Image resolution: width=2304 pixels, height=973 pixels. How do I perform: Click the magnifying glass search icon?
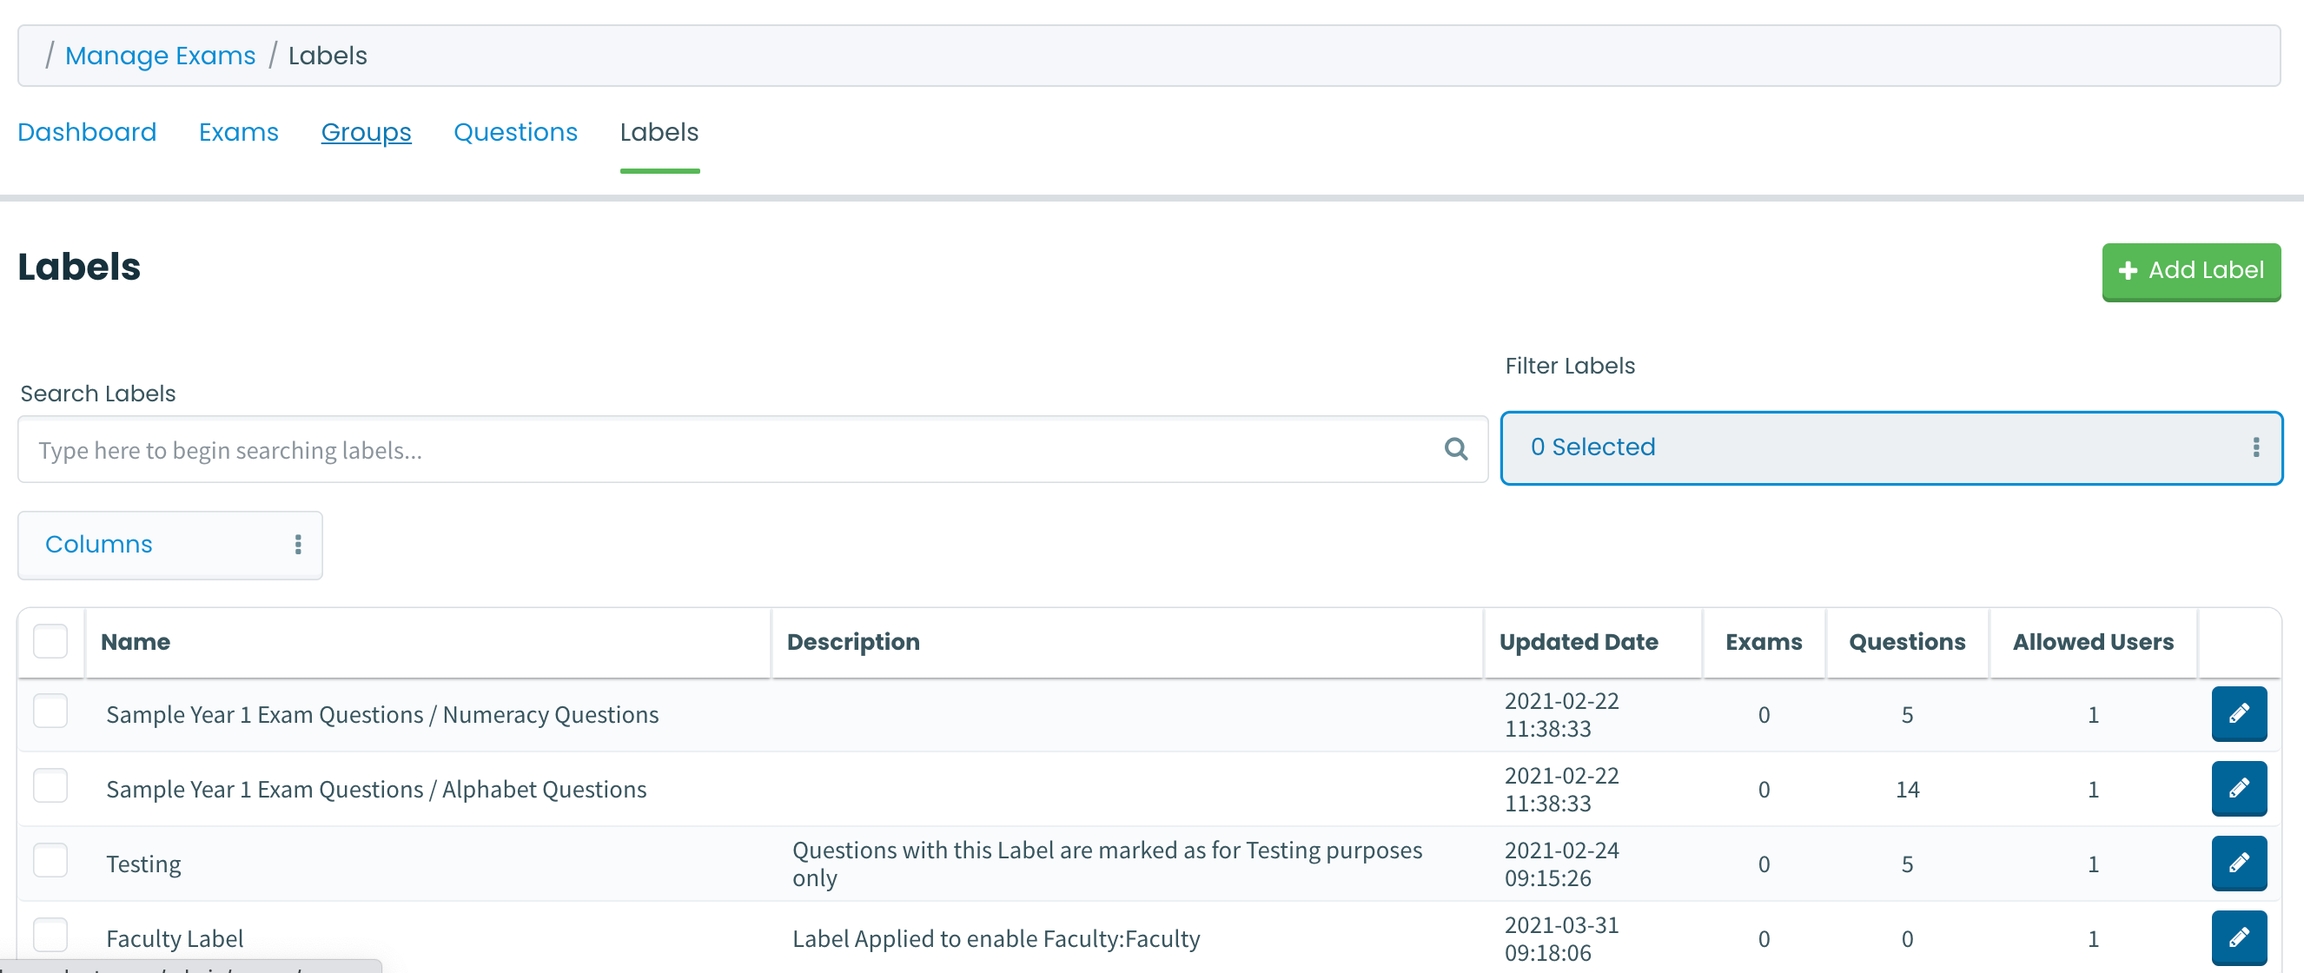click(x=1455, y=449)
